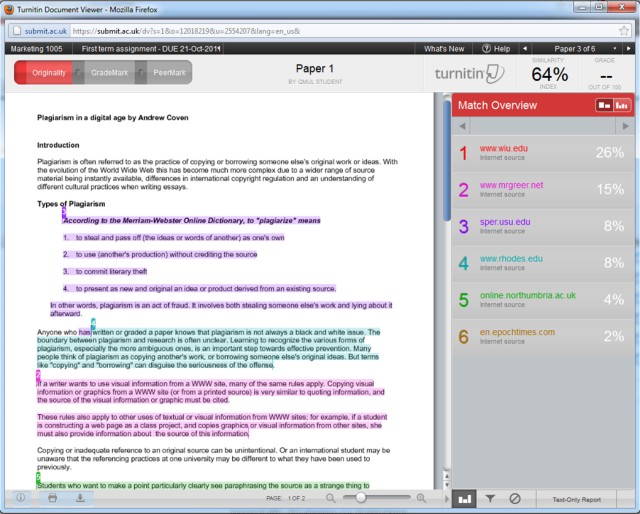
Task: Expand the sidebar using the bottom arrow
Action: 447,499
